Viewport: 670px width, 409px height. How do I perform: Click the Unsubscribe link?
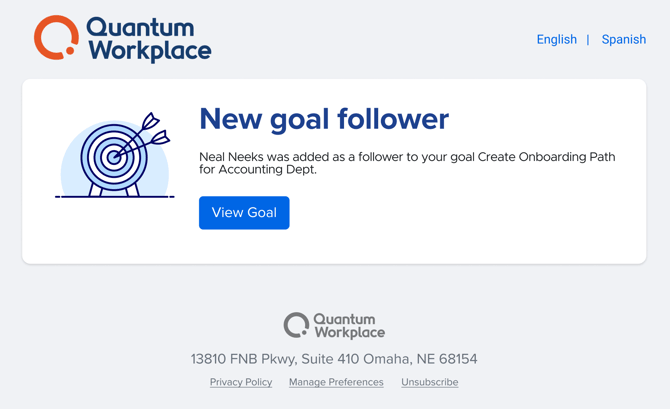pos(430,382)
